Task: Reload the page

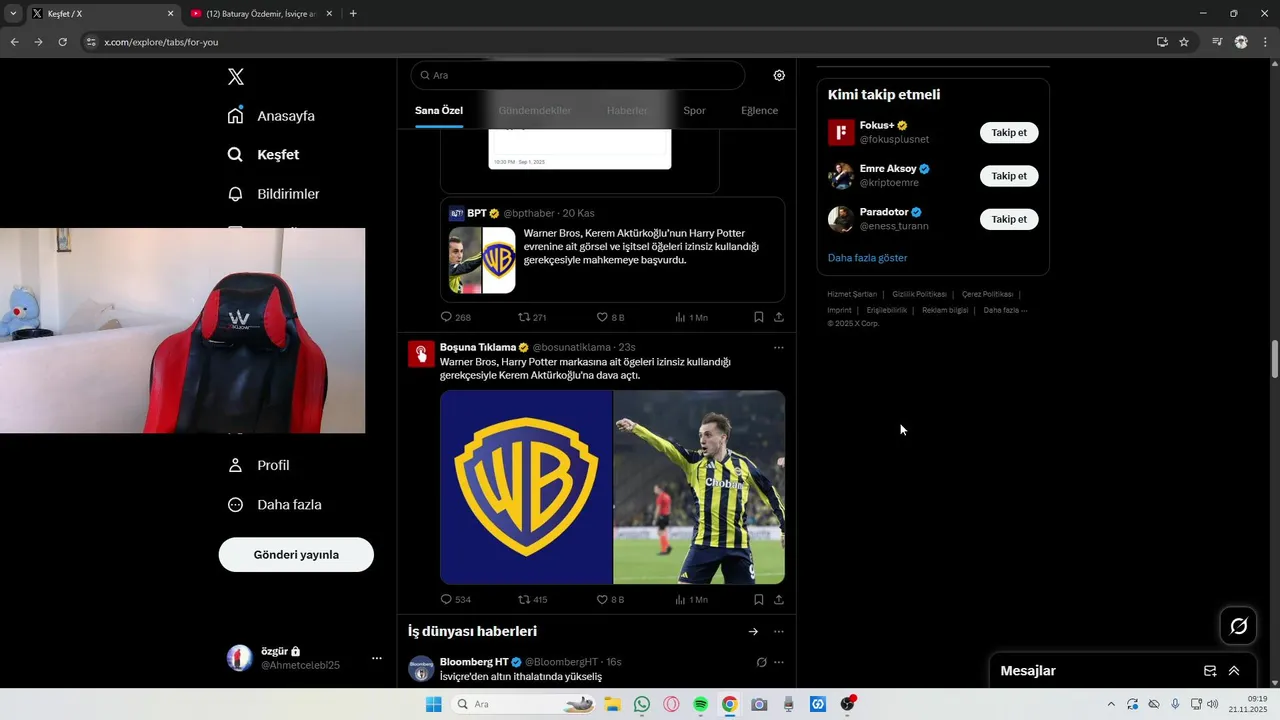Action: pos(62,42)
